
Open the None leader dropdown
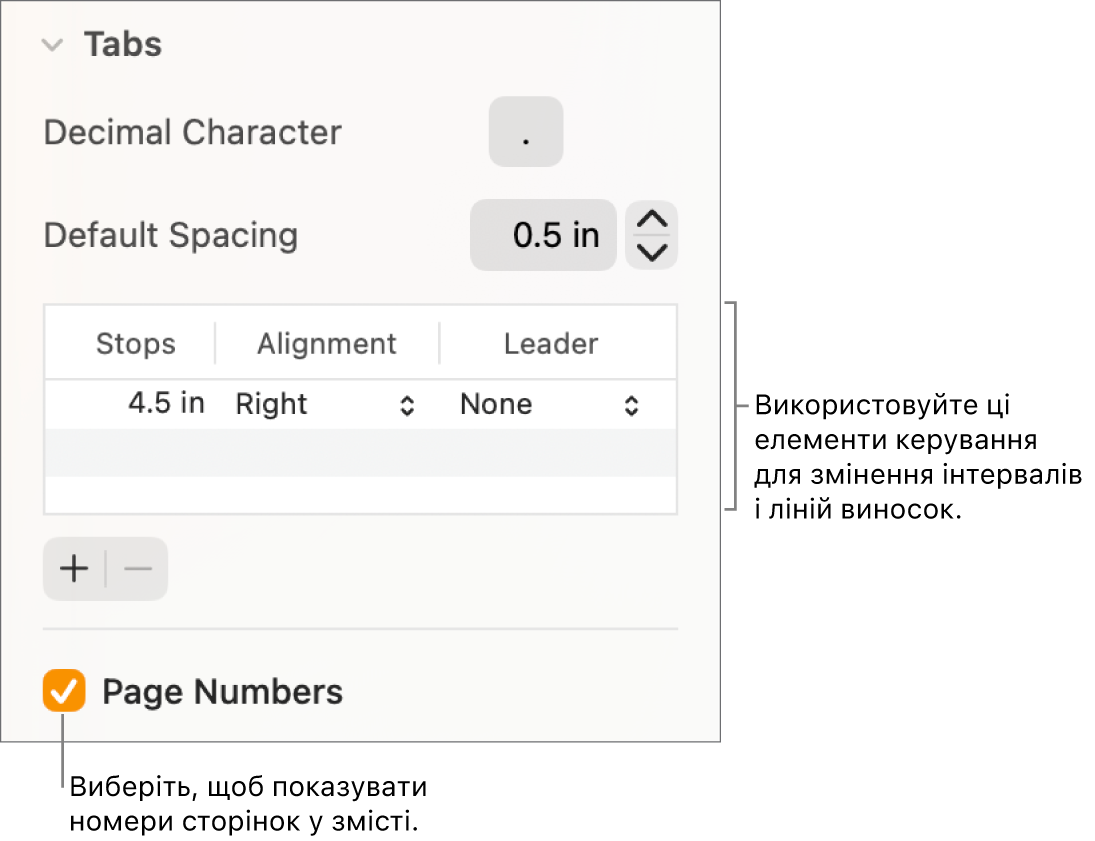(x=549, y=405)
